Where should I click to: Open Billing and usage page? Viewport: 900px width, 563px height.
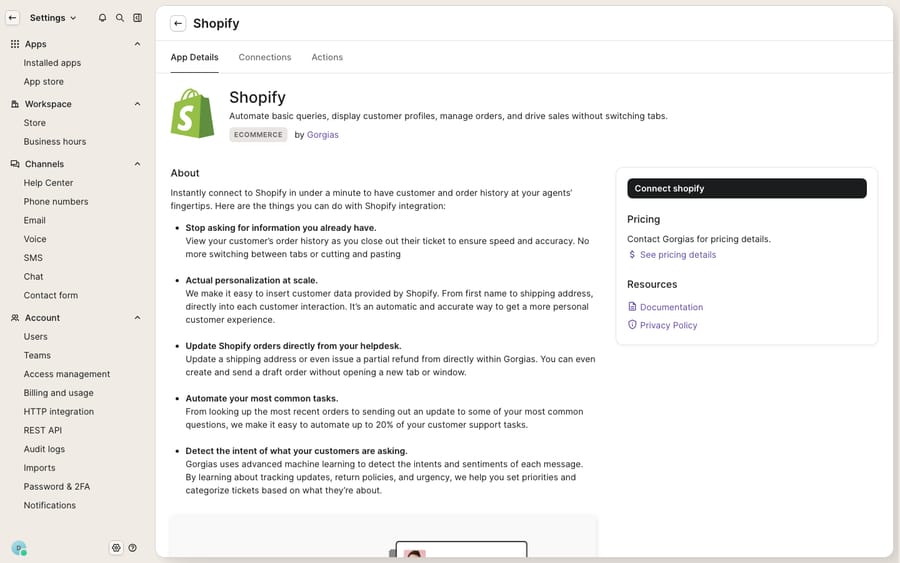[59, 393]
